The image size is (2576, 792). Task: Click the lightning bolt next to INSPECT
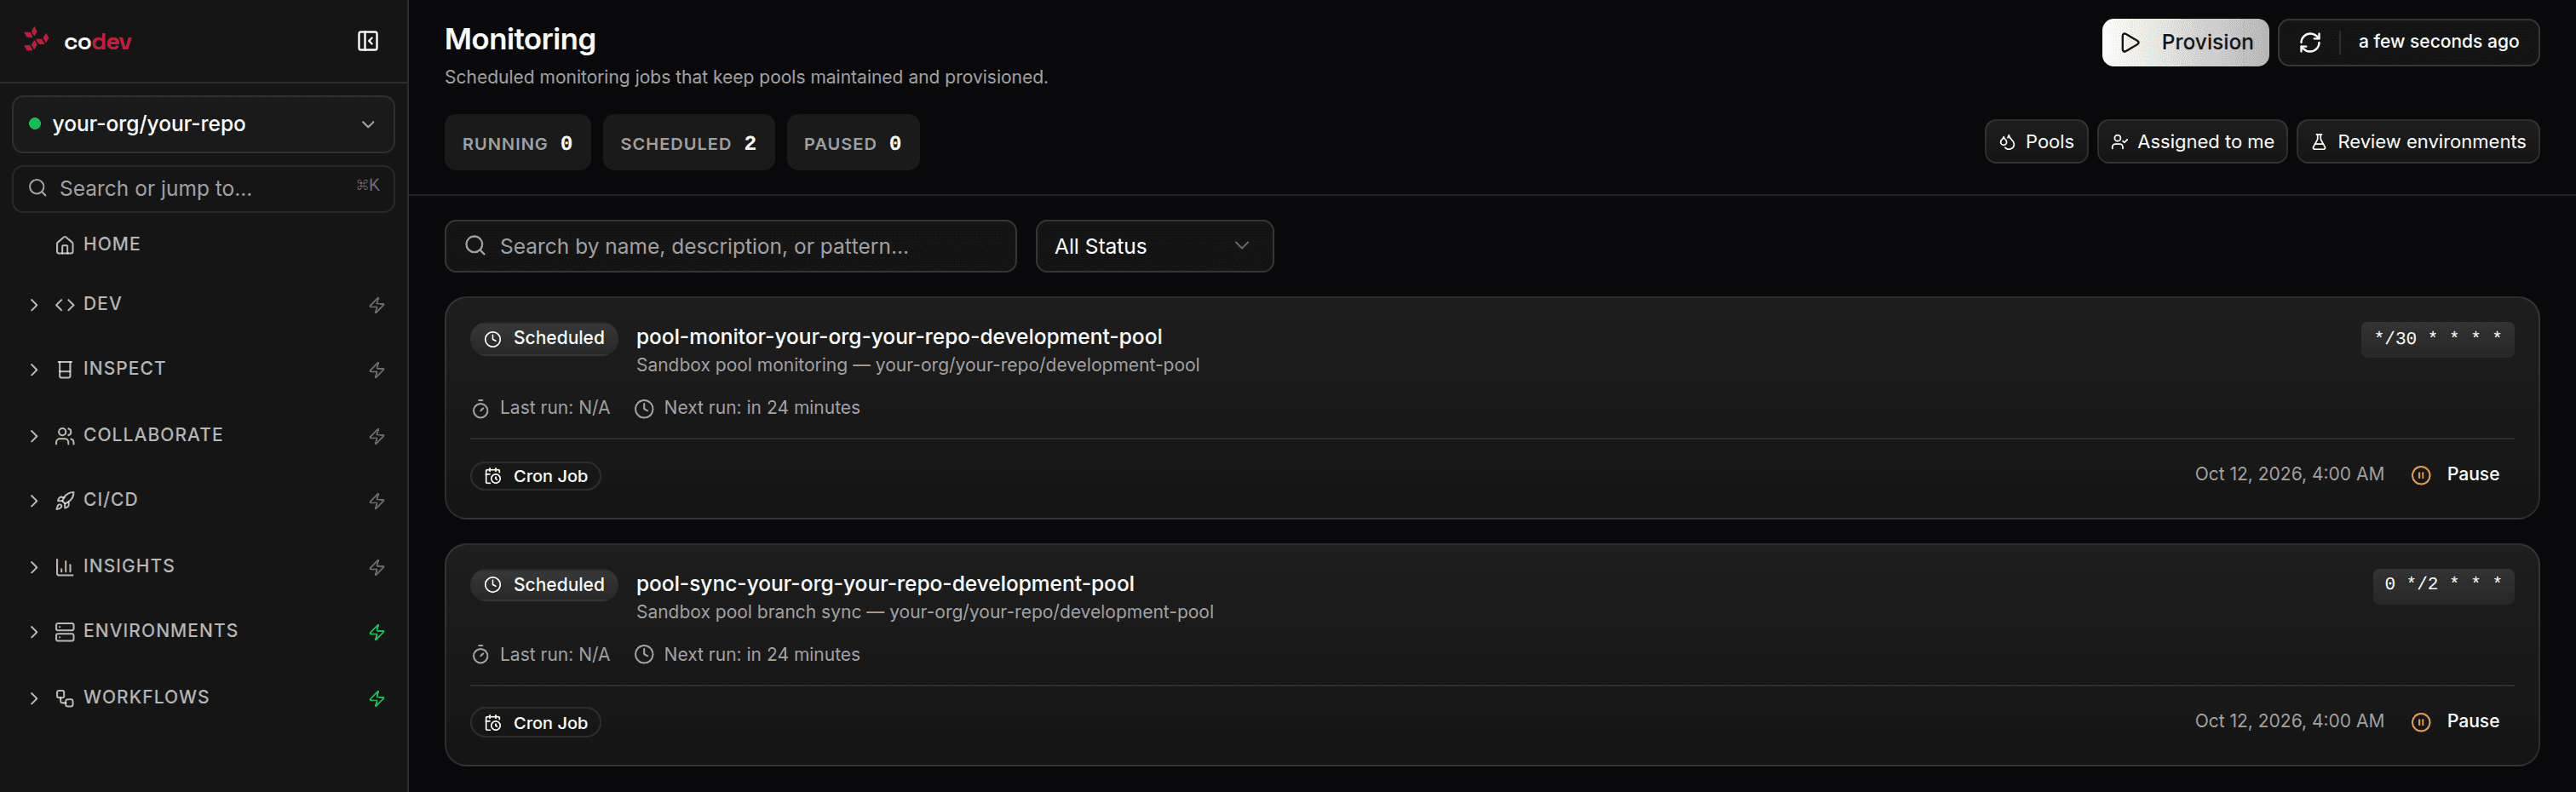tap(377, 370)
